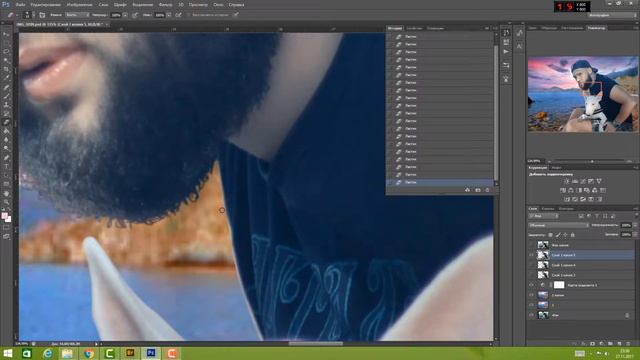Select the Lasso tool
The height and width of the screenshot is (360, 640).
pyautogui.click(x=6, y=52)
